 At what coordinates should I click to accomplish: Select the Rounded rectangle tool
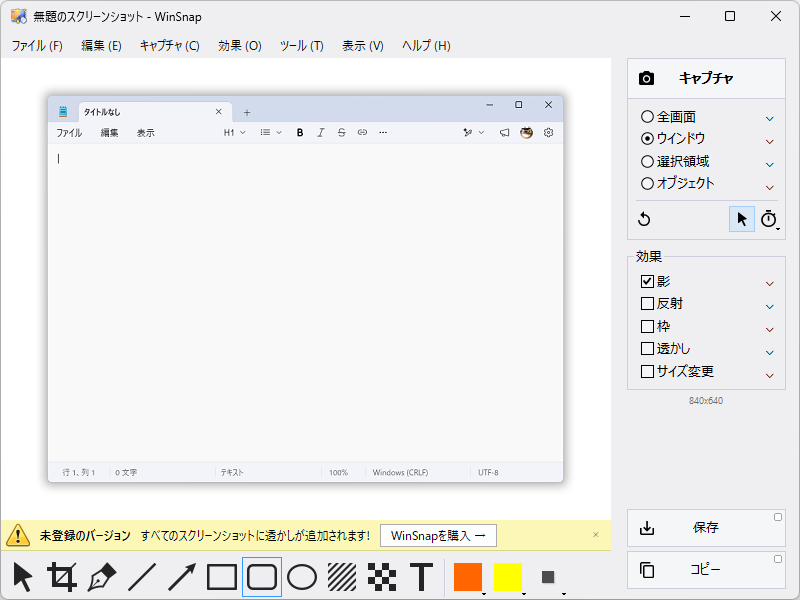click(262, 577)
